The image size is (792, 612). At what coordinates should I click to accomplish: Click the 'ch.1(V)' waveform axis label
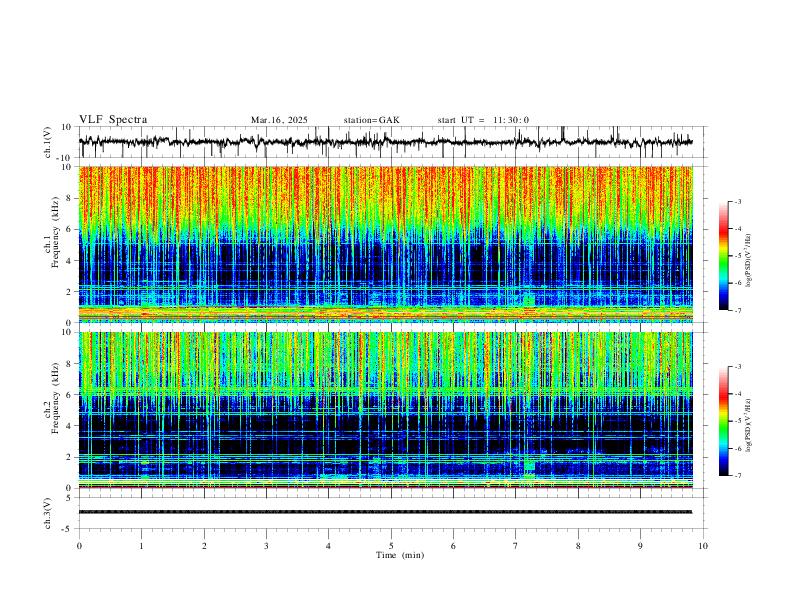[48, 142]
